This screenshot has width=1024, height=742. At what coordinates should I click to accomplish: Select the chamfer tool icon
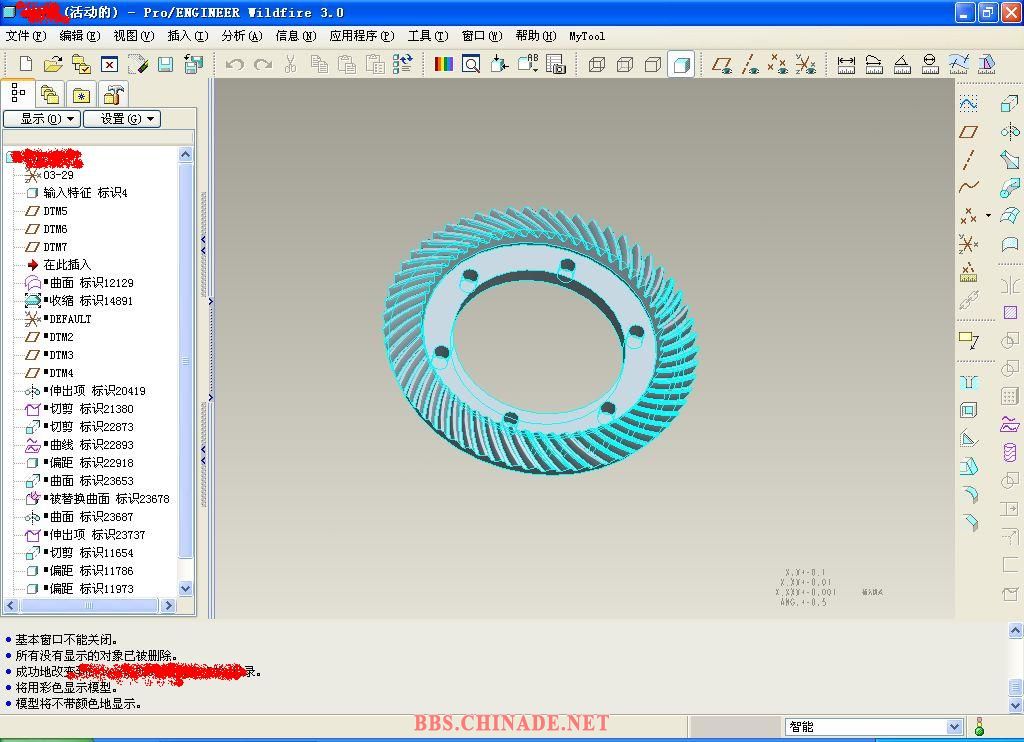970,523
